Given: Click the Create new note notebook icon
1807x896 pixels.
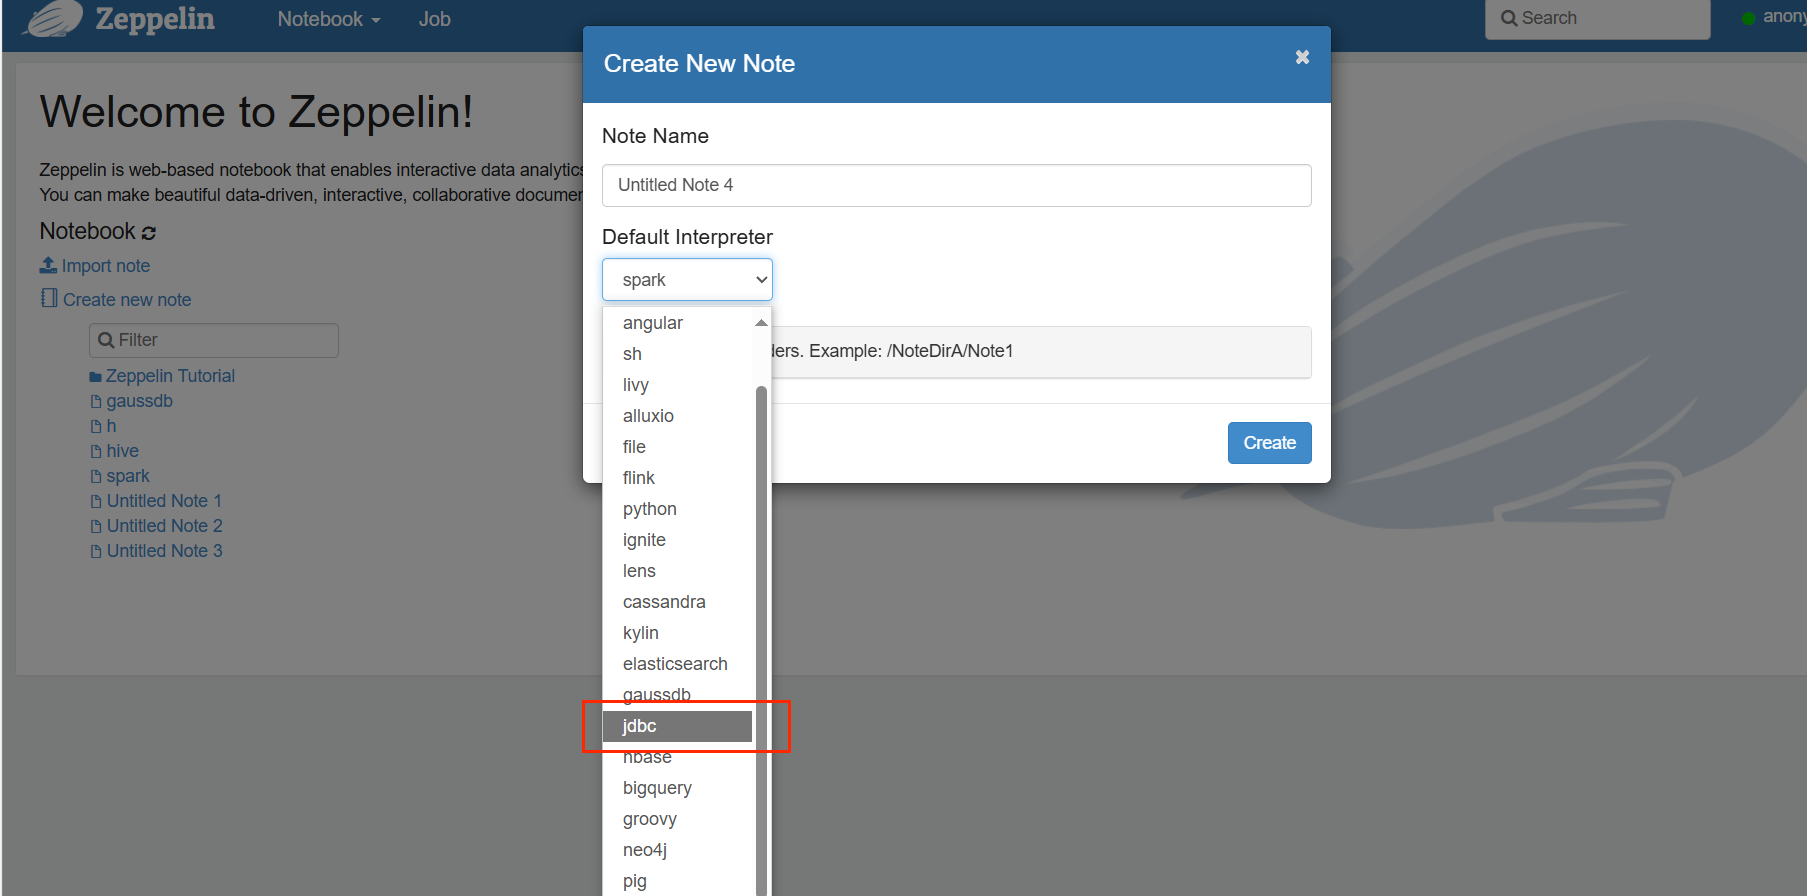Looking at the screenshot, I should pyautogui.click(x=49, y=298).
